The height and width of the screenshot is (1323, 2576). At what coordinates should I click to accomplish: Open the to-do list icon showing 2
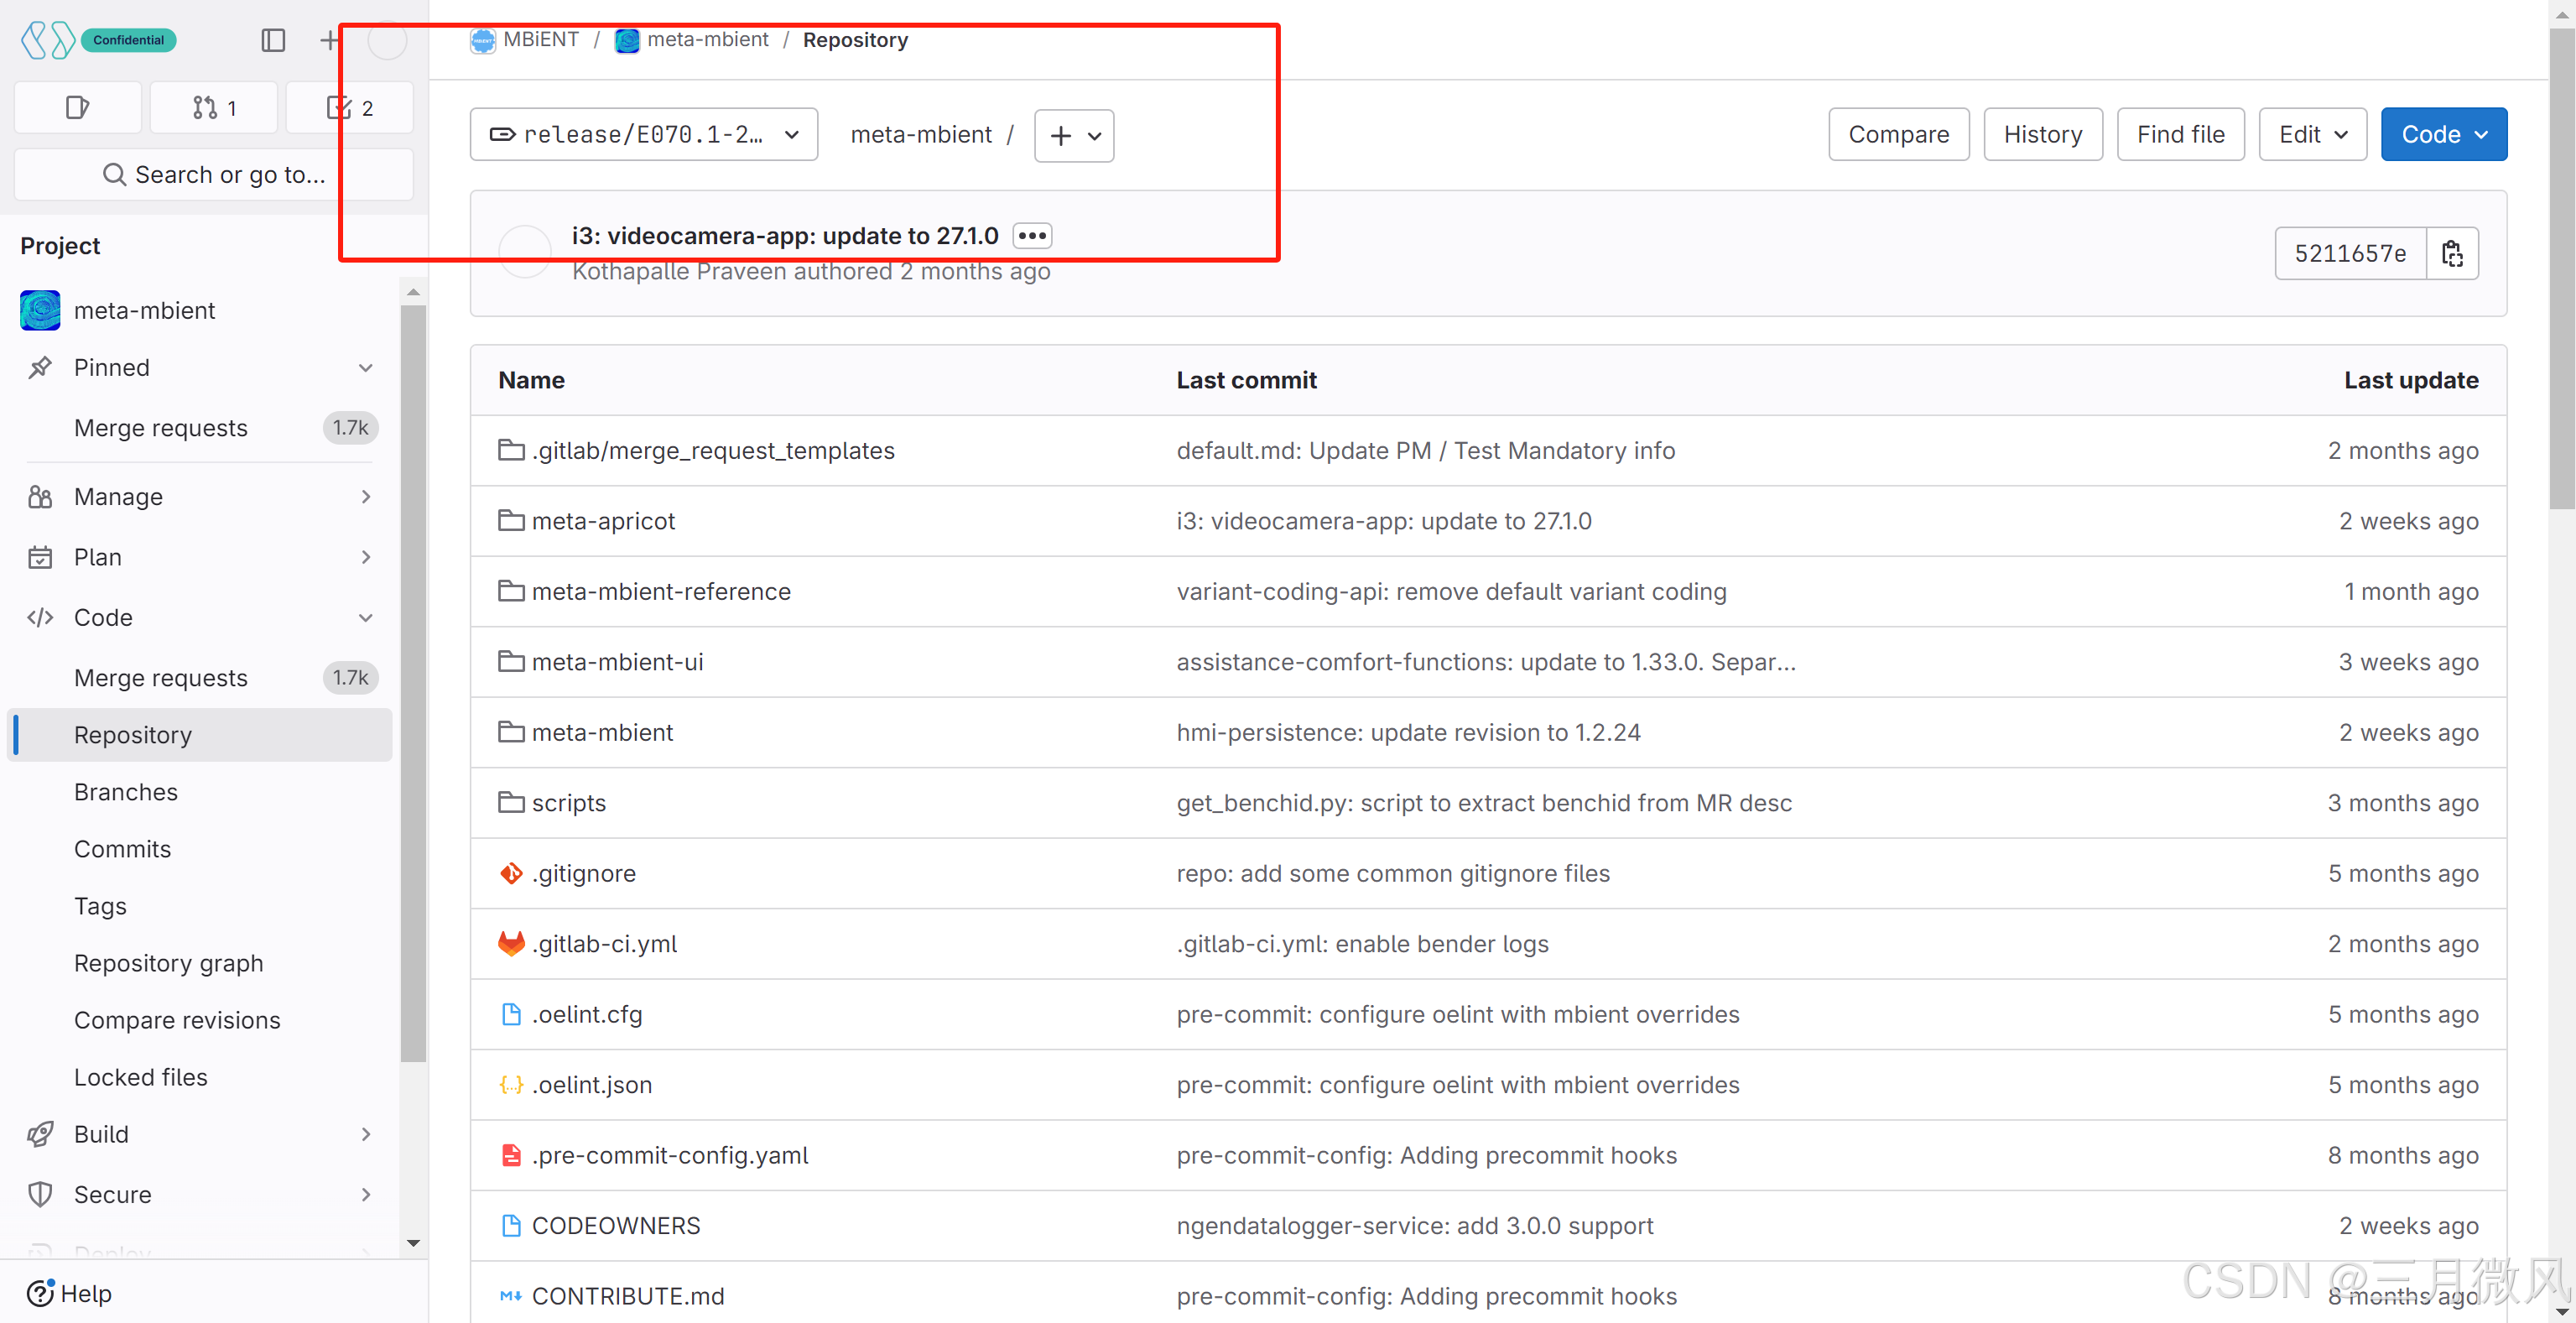[349, 108]
